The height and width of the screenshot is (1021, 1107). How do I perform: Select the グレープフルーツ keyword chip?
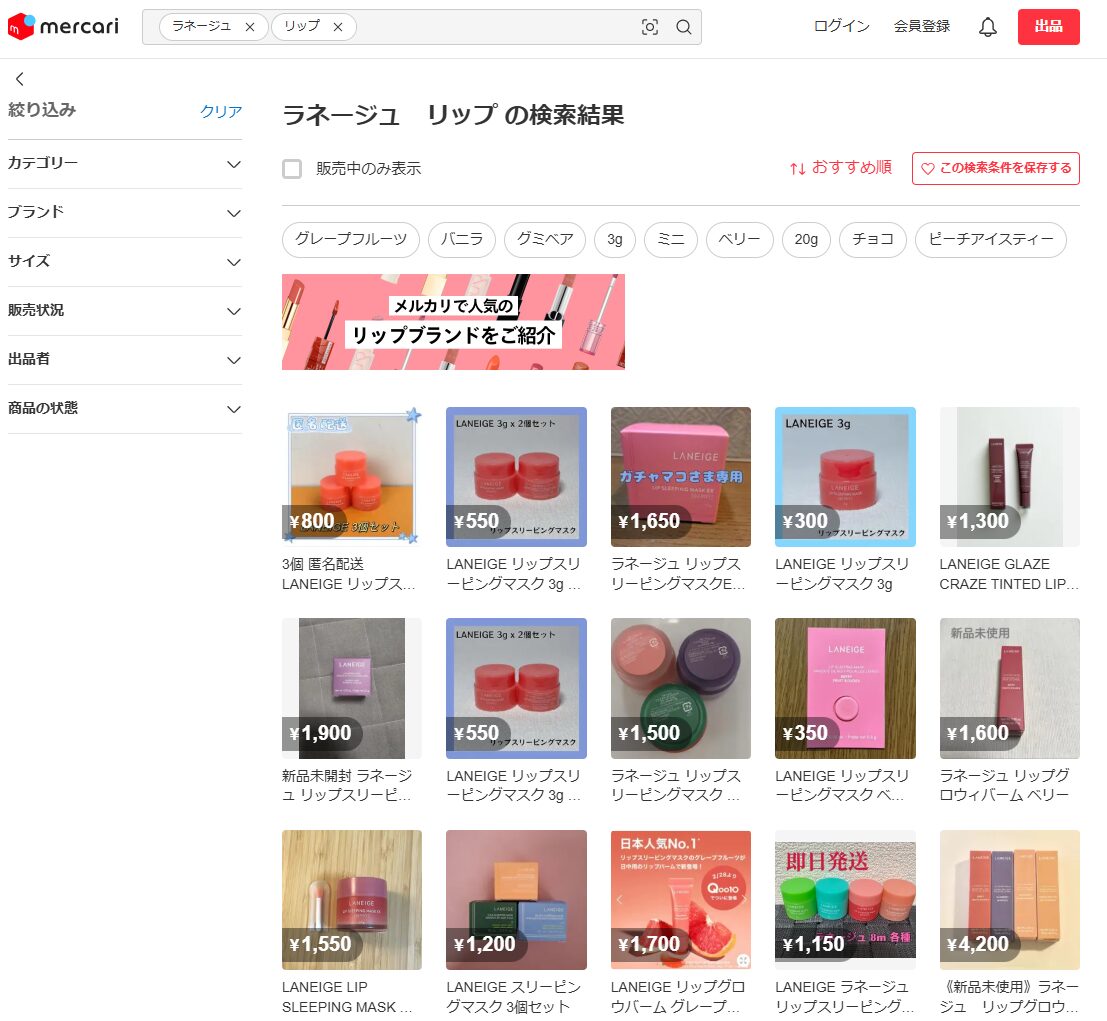351,239
